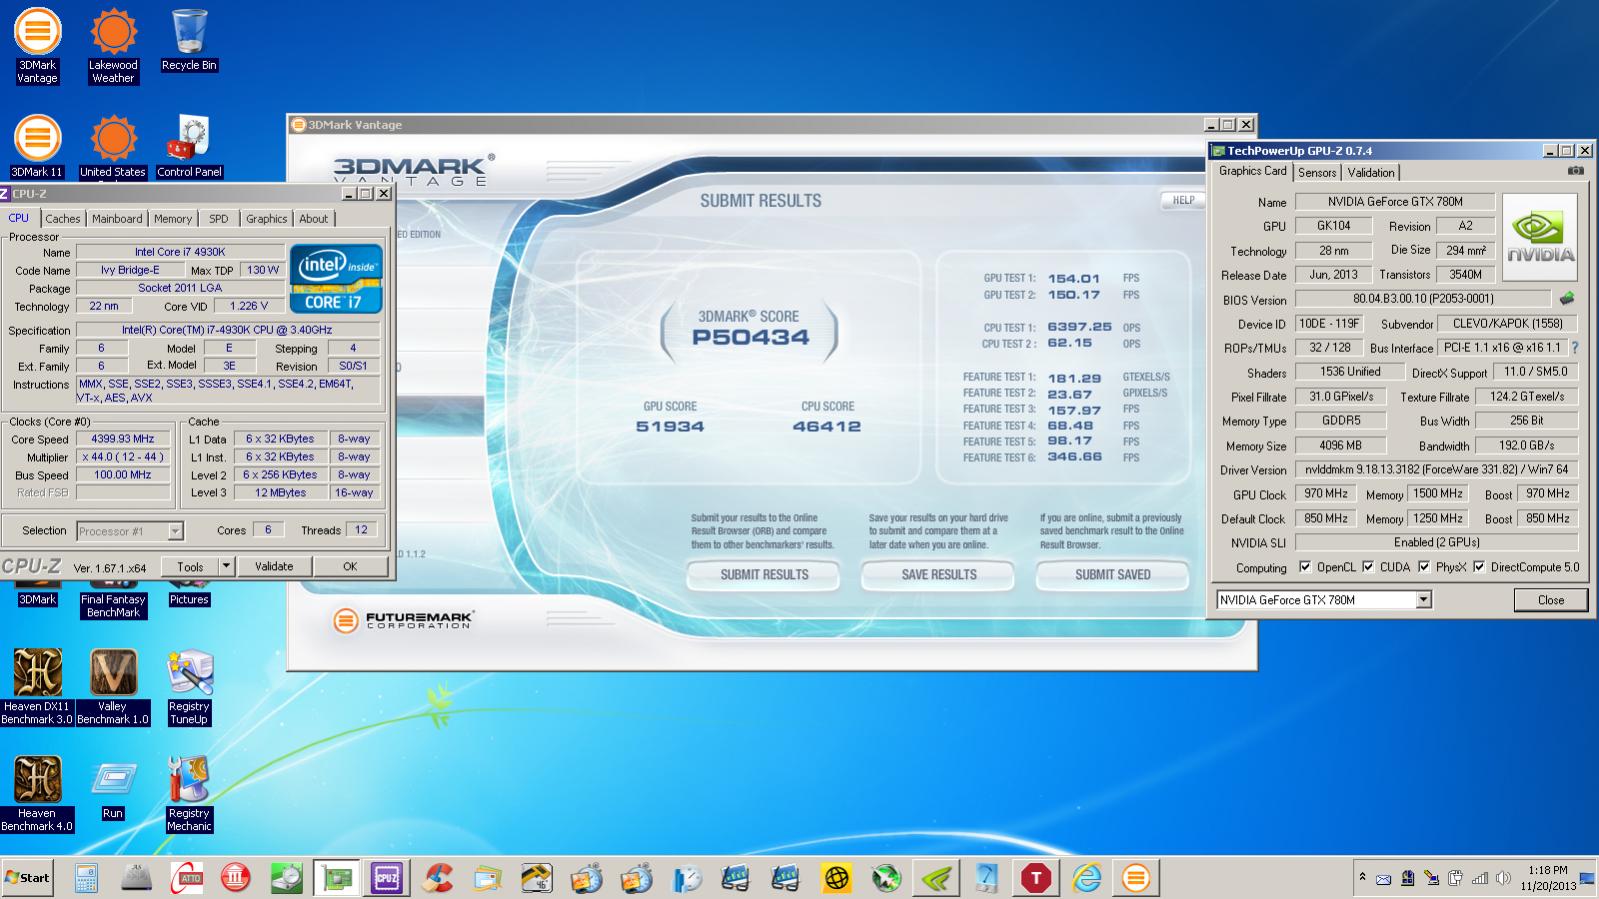Switch to the Mainboard tab in CPU-Z
Viewport: 1599px width, 899px height.
click(117, 219)
